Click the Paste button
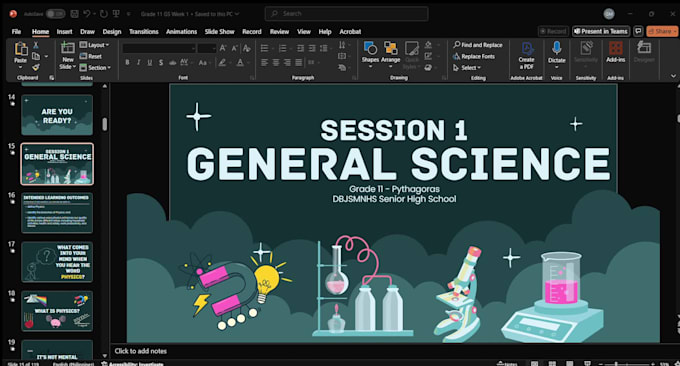 point(20,53)
